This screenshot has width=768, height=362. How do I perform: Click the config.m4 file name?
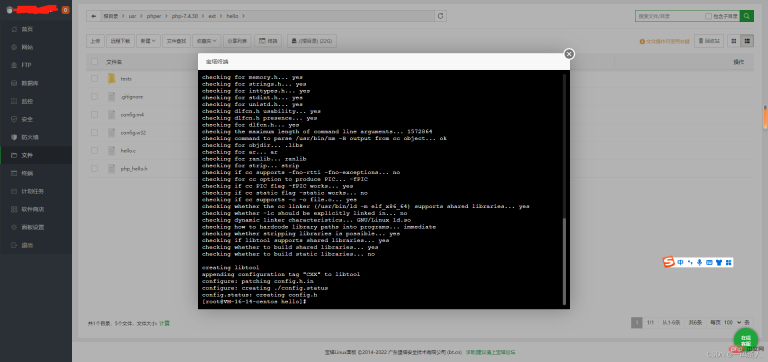(132, 115)
